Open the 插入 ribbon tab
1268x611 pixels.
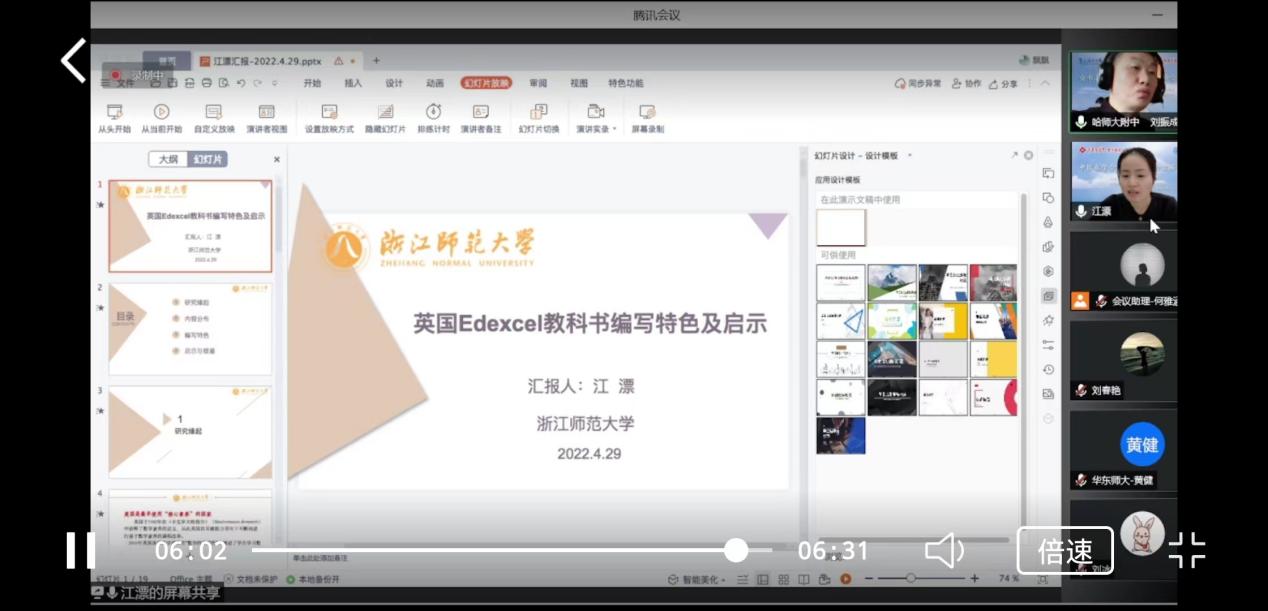point(353,83)
